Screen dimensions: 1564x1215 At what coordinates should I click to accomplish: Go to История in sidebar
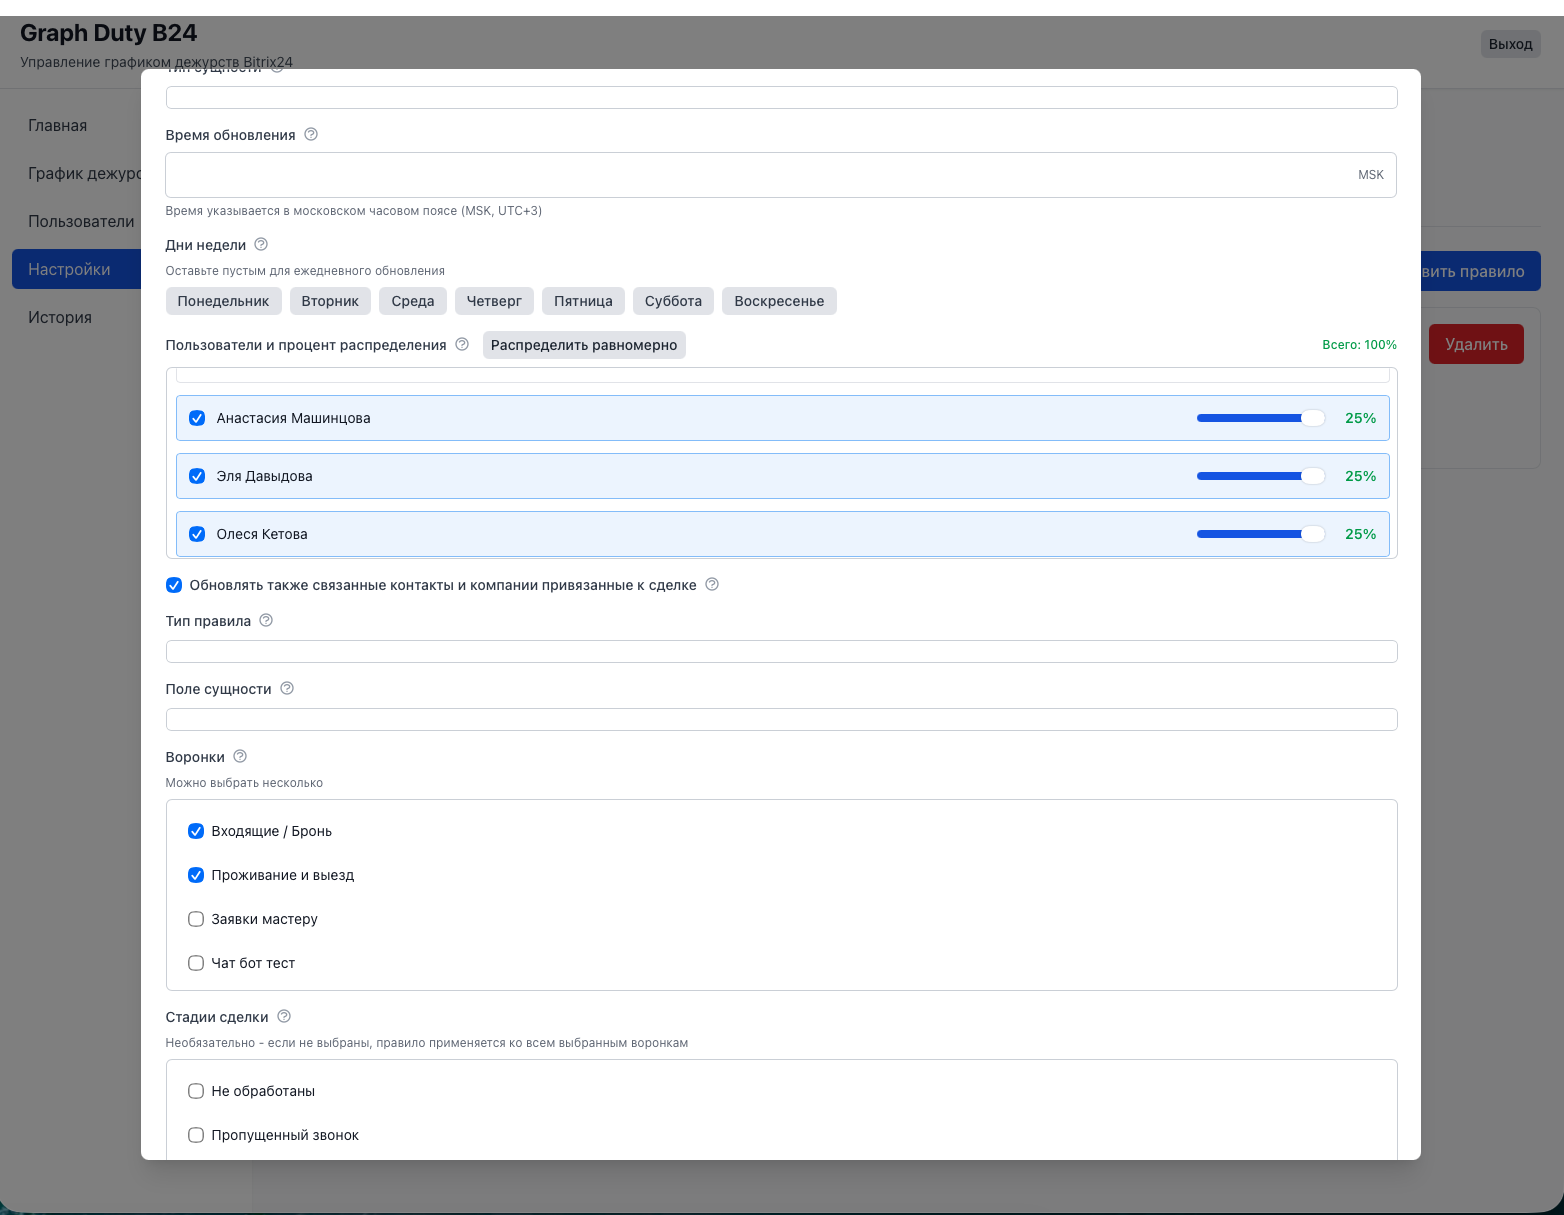[60, 317]
